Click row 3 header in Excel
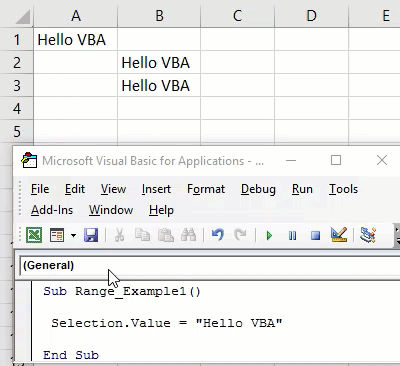 point(17,85)
